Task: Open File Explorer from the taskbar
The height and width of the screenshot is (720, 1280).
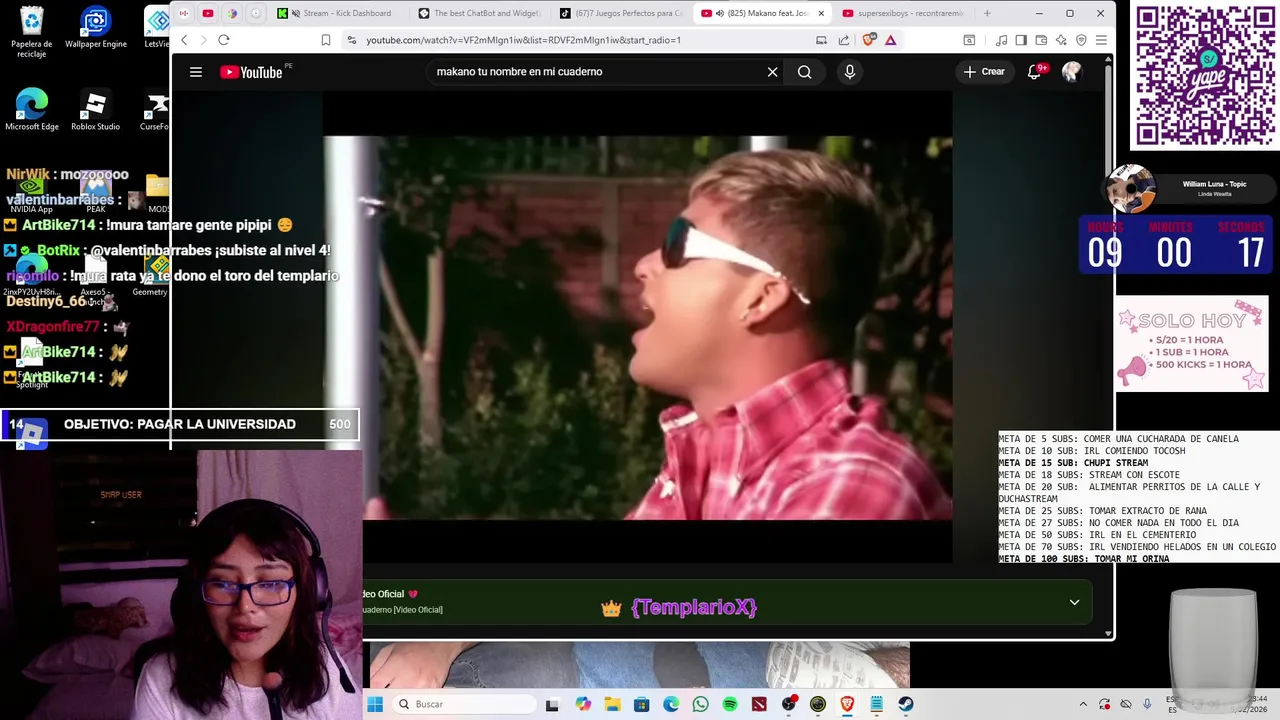Action: pyautogui.click(x=612, y=704)
